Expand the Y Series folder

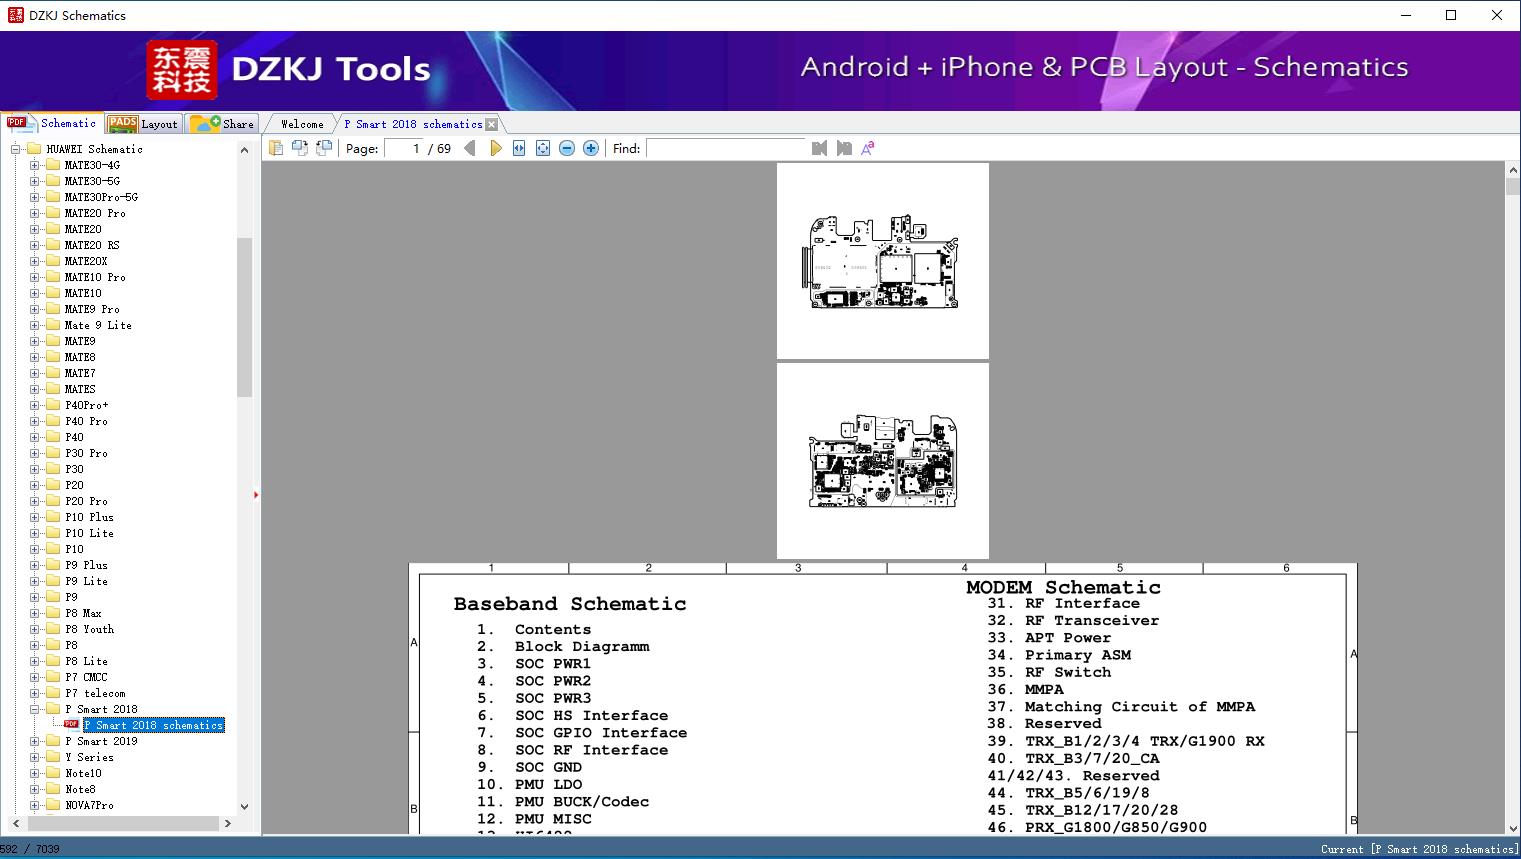pos(35,757)
